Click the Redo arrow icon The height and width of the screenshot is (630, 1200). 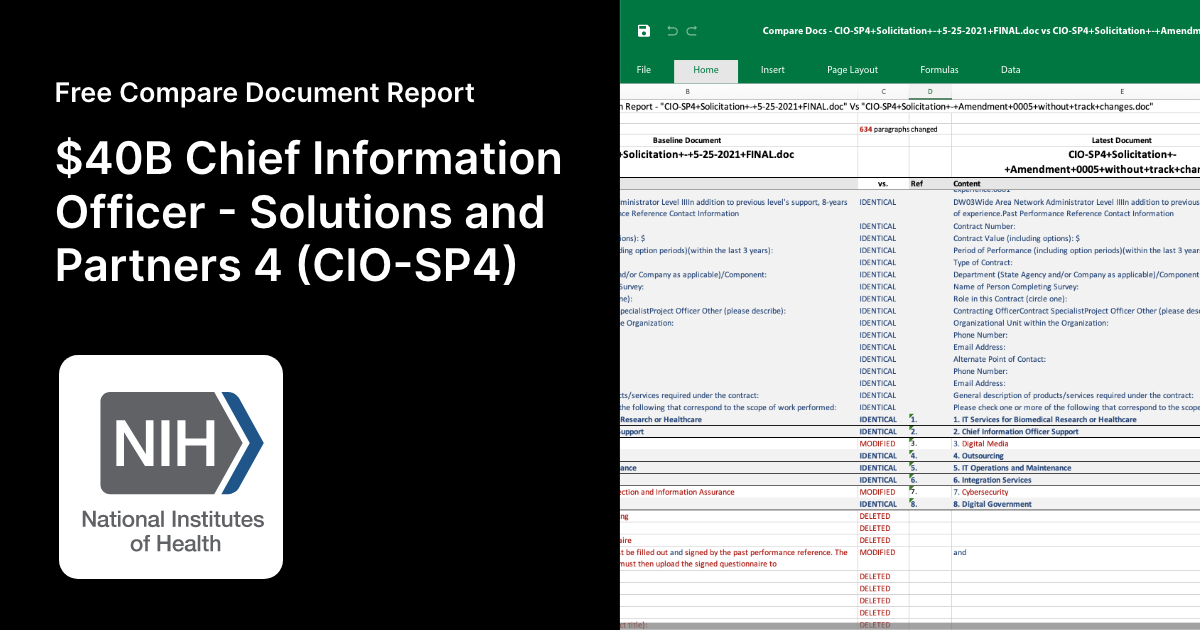tap(690, 31)
